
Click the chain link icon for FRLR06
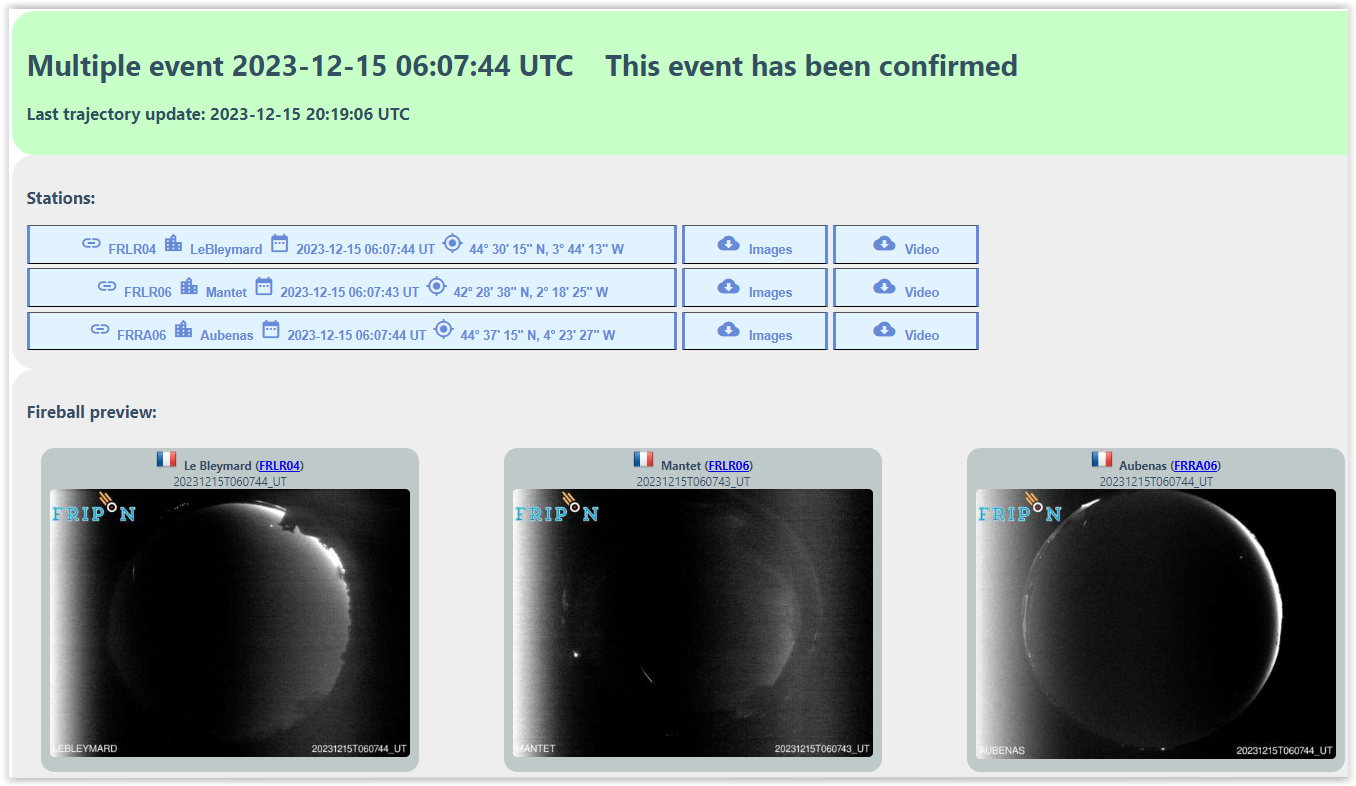107,286
